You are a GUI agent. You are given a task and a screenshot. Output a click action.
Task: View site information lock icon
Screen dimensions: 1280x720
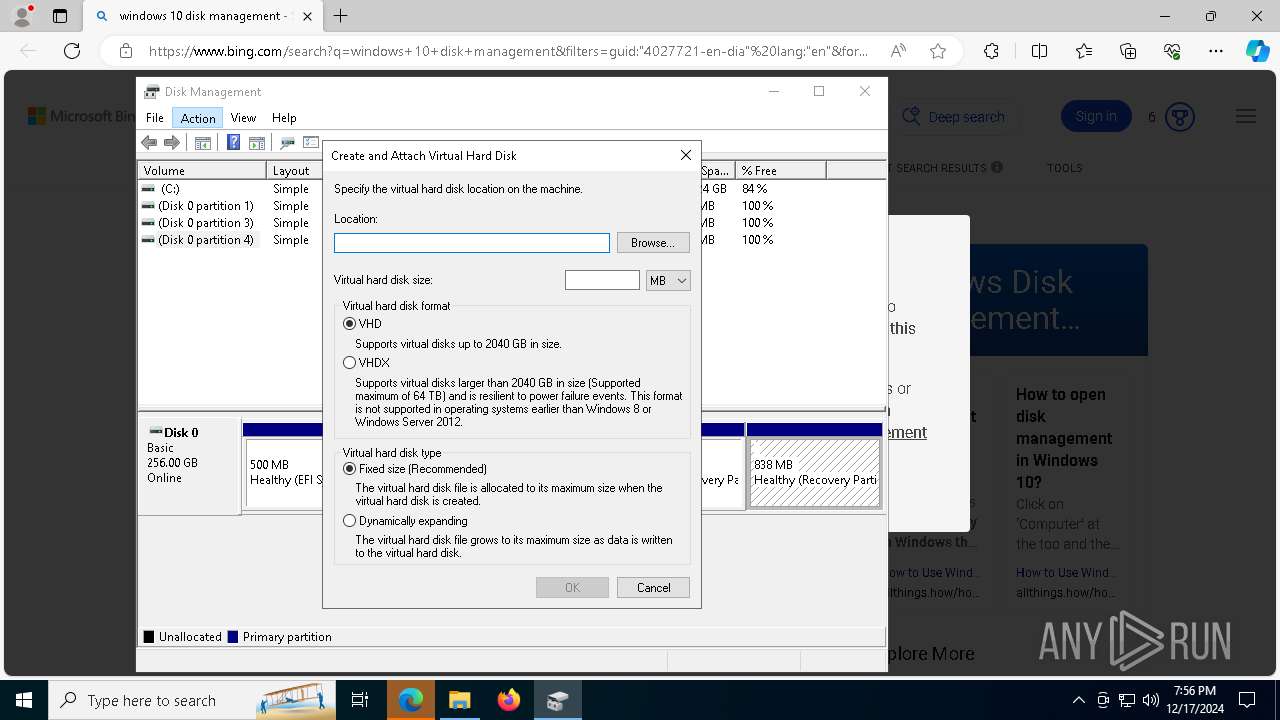[x=125, y=51]
